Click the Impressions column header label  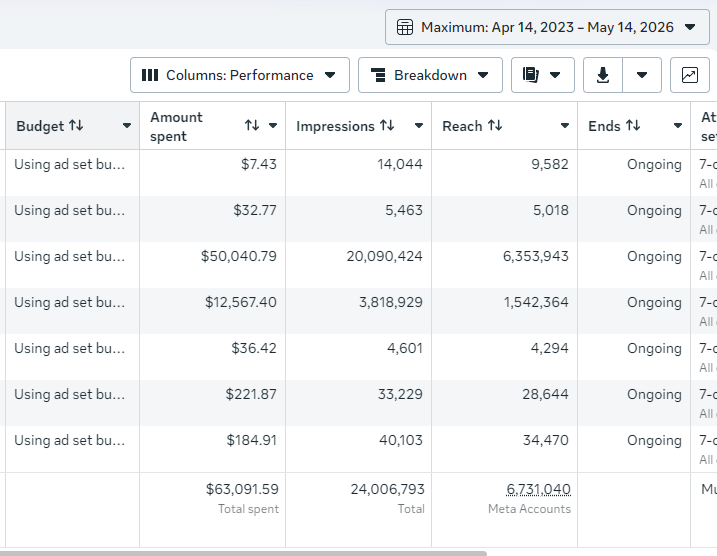(335, 126)
